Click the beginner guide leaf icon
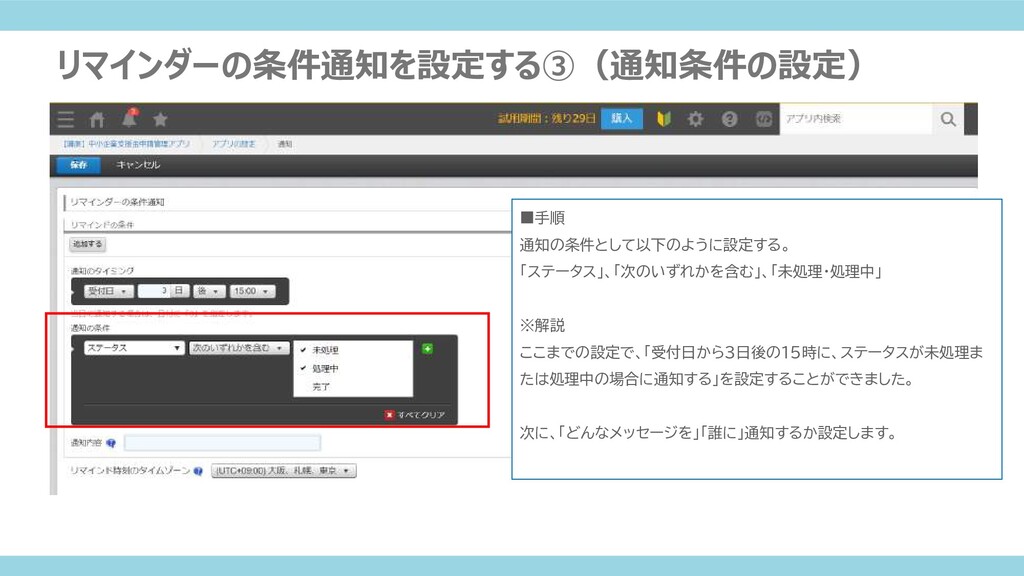Viewport: 1024px width, 576px height. pos(664,119)
